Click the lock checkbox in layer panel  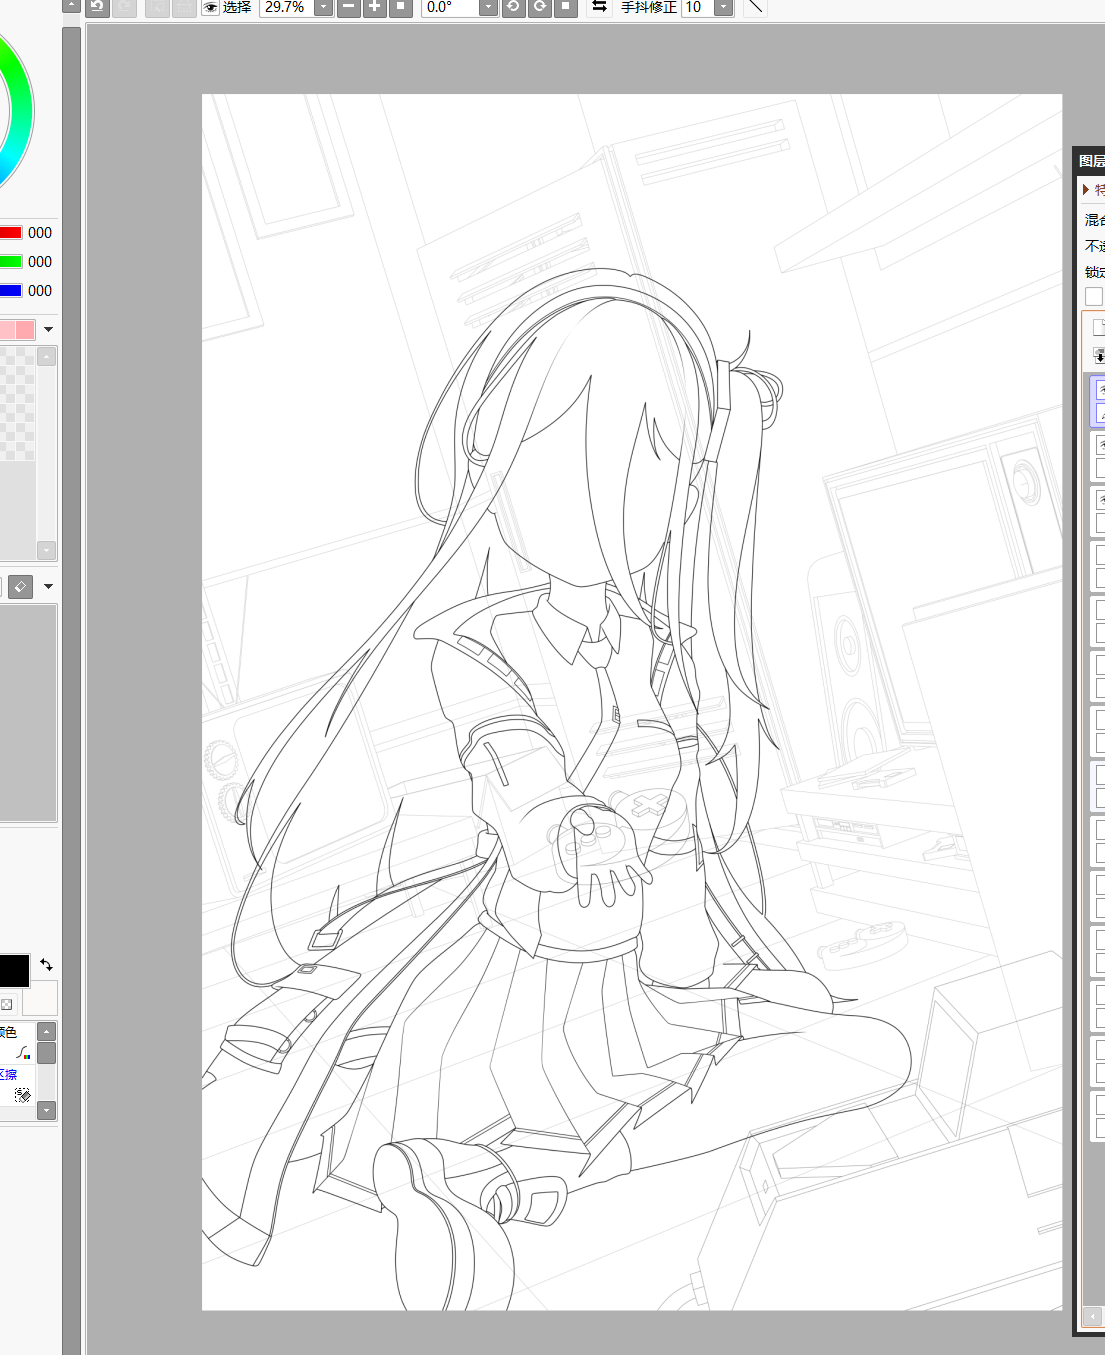pos(1094,296)
